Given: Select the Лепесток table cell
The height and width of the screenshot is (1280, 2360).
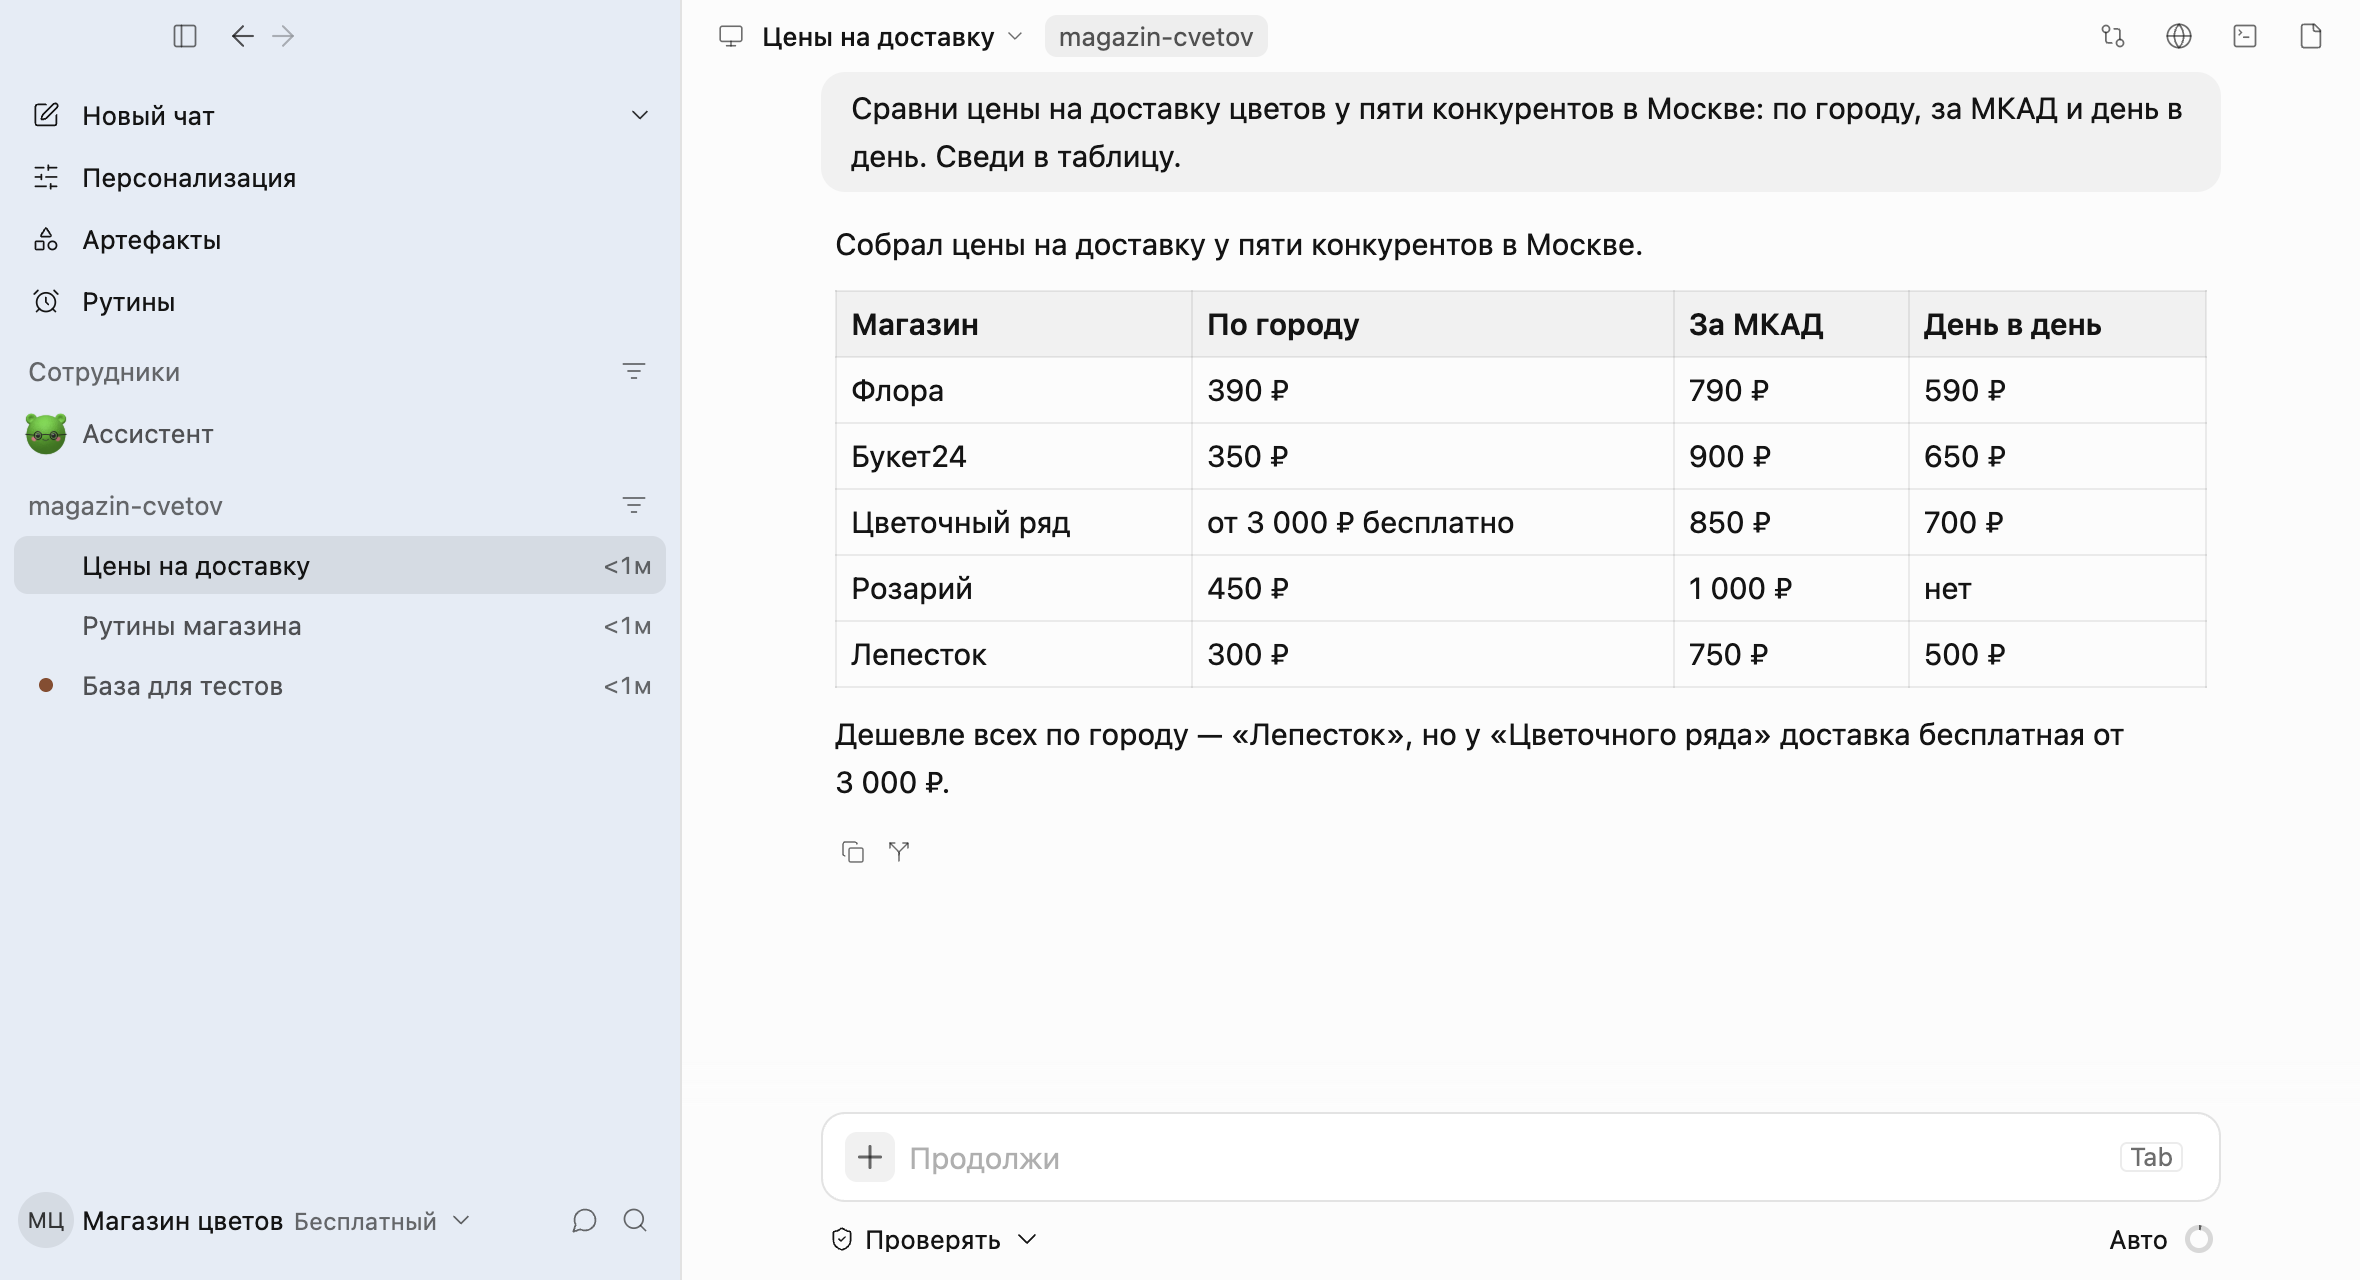Looking at the screenshot, I should pyautogui.click(x=1013, y=654).
